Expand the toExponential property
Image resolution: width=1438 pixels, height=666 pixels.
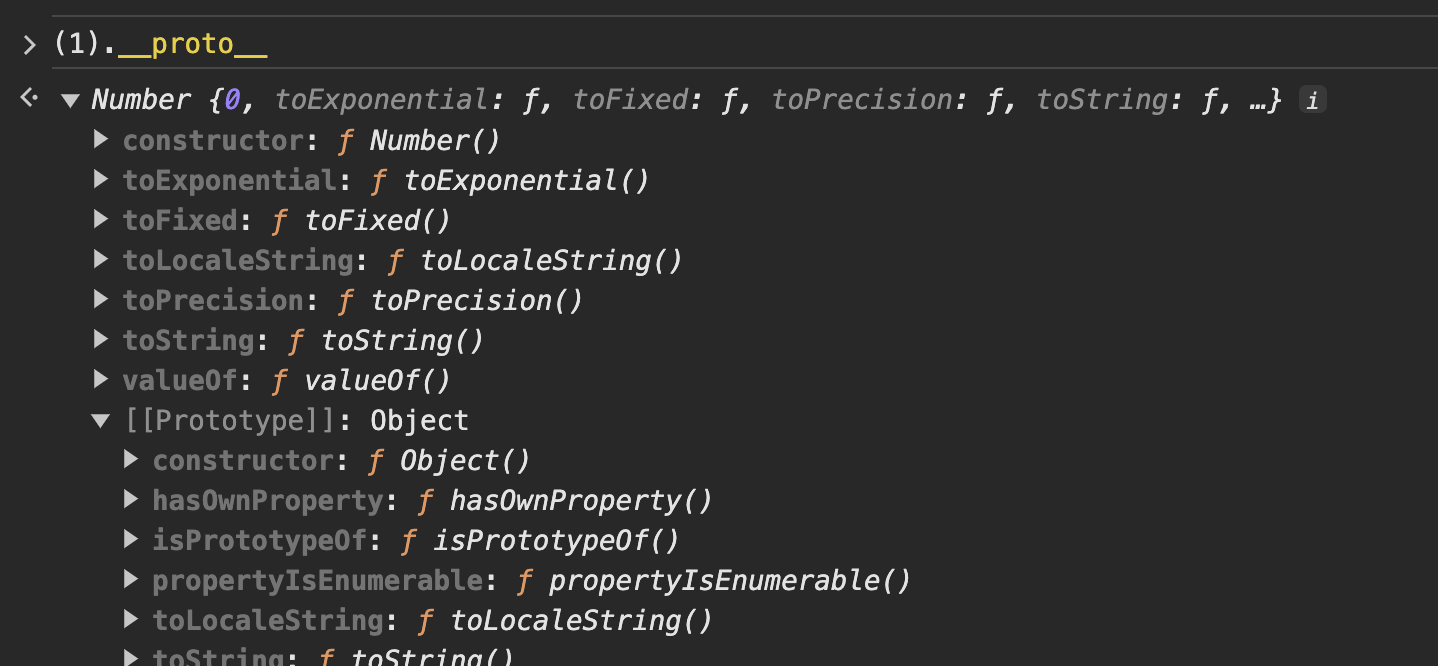(x=100, y=180)
